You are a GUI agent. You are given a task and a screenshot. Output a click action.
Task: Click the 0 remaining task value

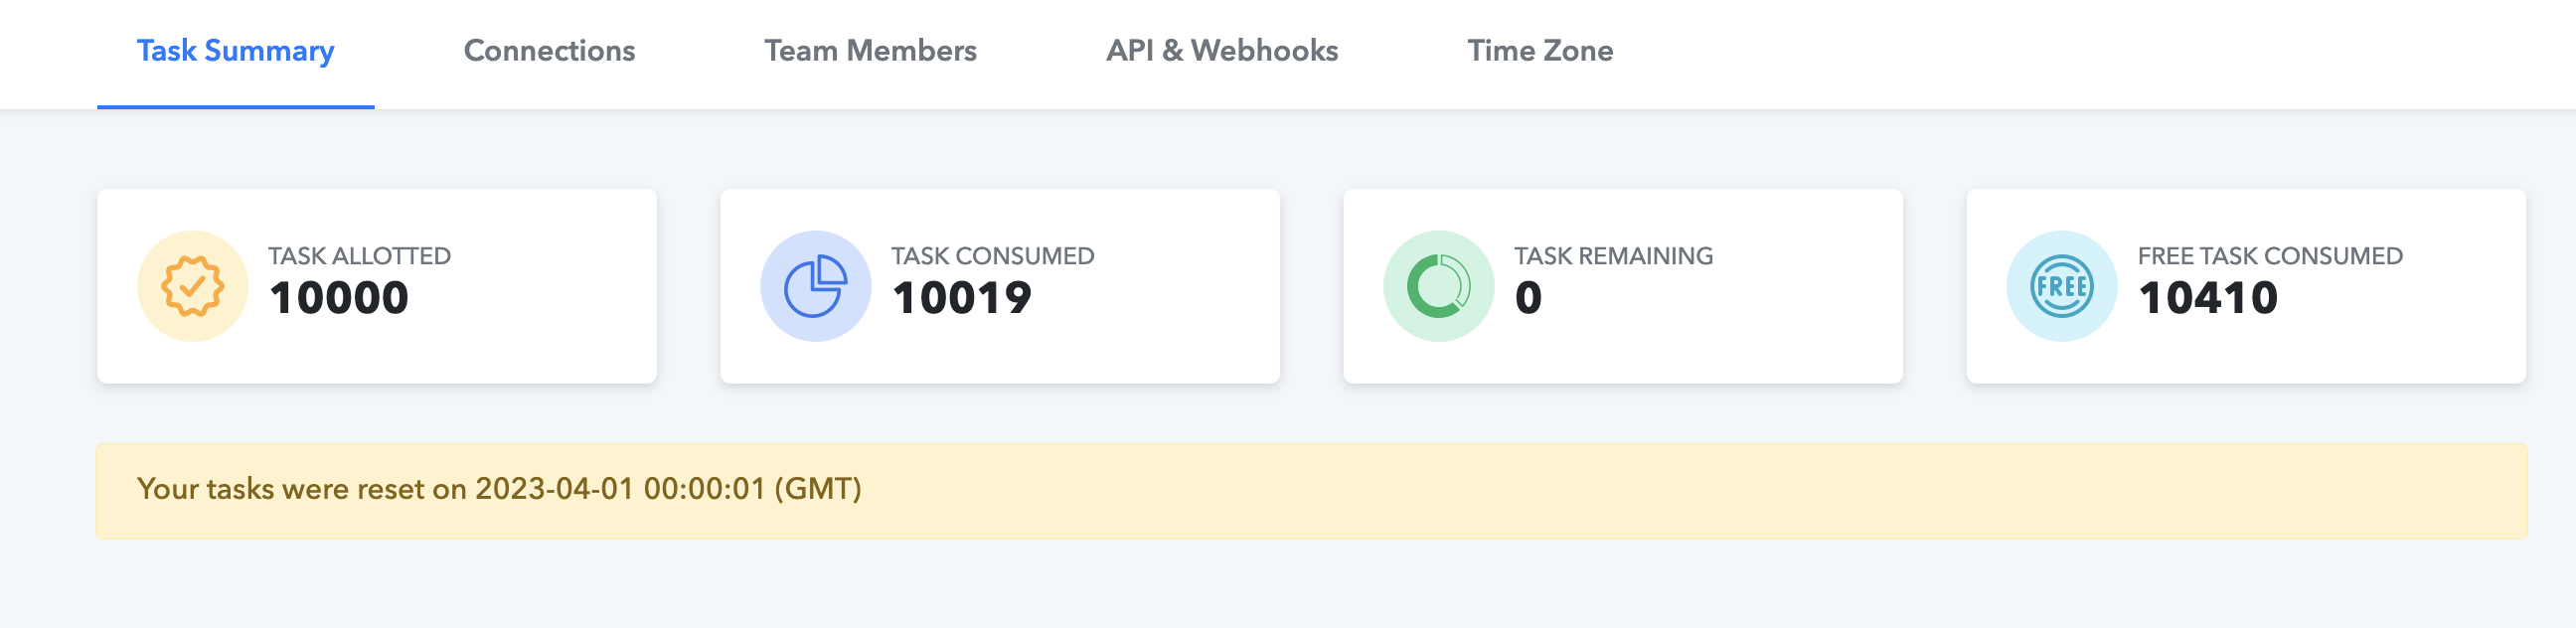[1527, 298]
